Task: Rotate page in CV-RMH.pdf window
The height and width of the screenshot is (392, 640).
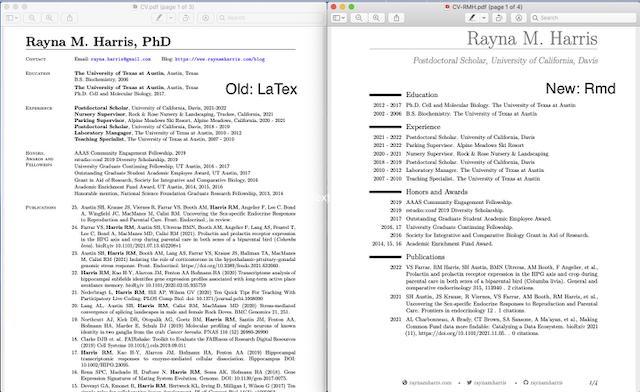Action: 499,18
